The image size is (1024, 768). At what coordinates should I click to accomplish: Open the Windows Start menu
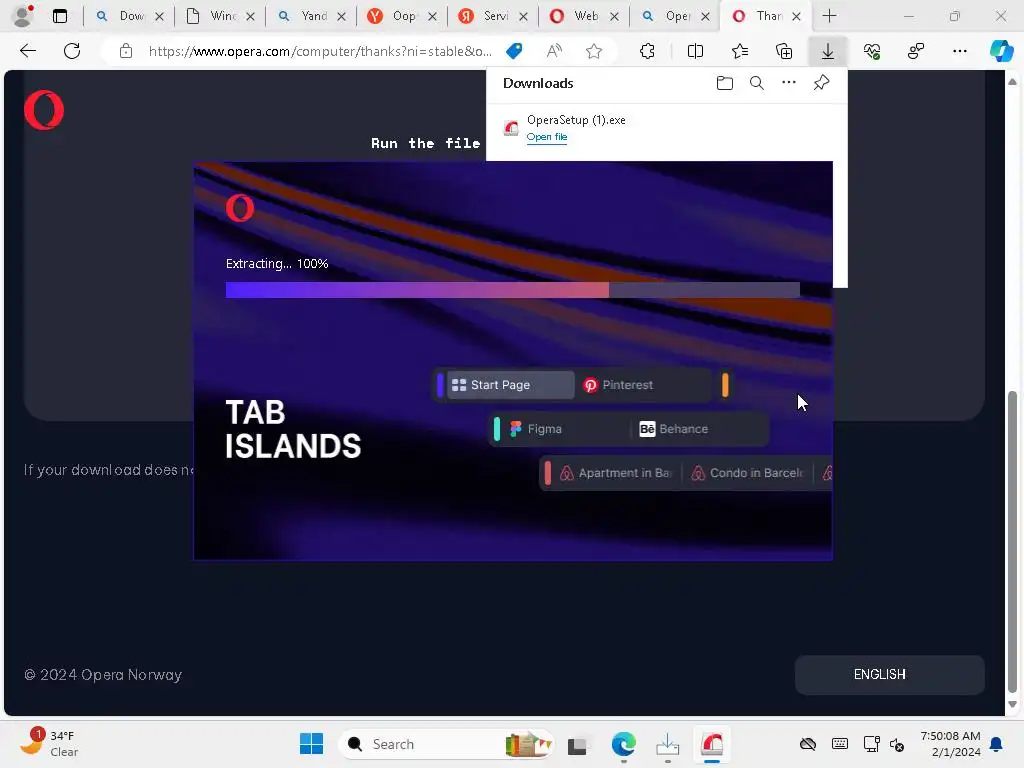point(311,744)
